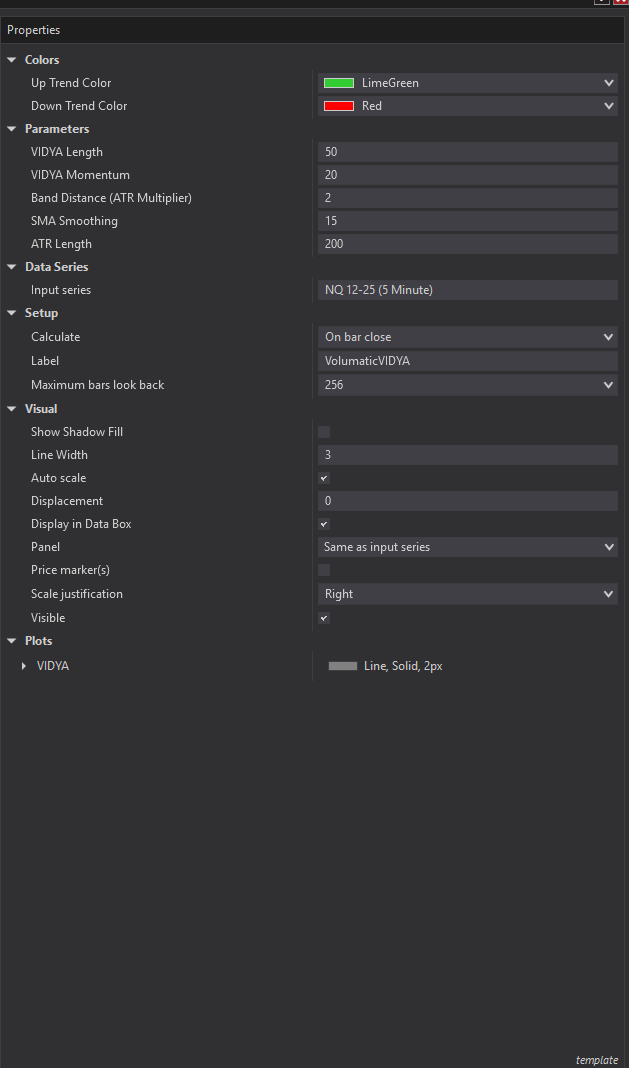Viewport: 629px width, 1068px height.
Task: Click the 'Show Shadow Fill' label
Action: coord(77,432)
